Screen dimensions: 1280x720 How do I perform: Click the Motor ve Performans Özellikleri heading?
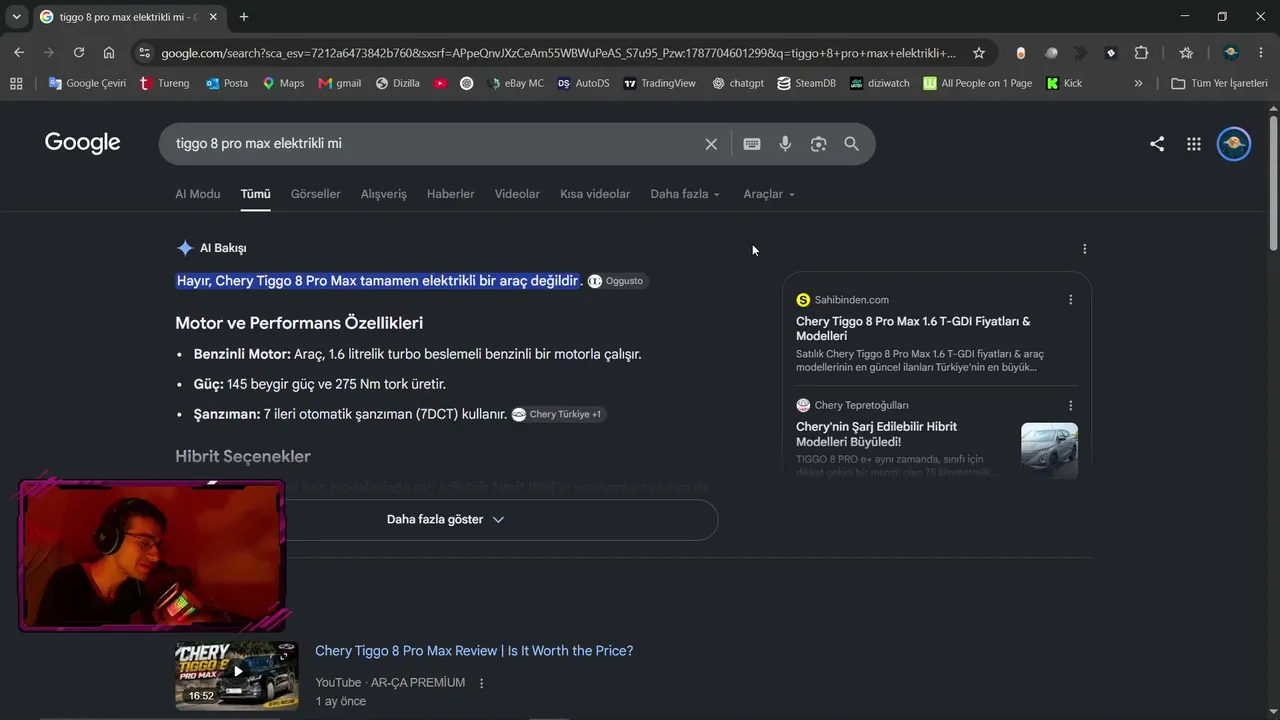pyautogui.click(x=299, y=323)
